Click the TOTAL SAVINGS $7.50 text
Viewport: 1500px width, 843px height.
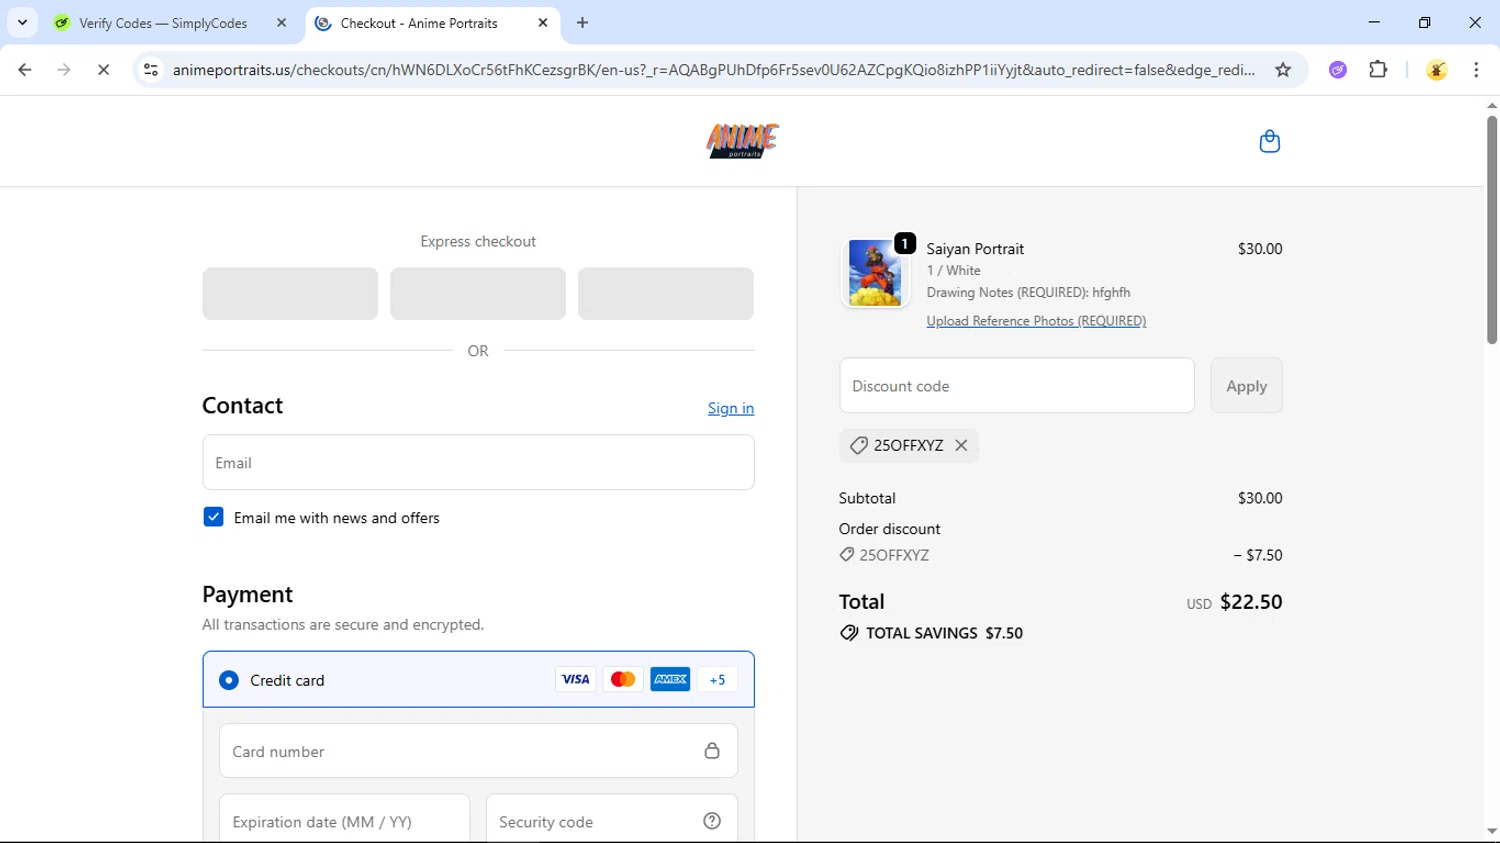[944, 633]
